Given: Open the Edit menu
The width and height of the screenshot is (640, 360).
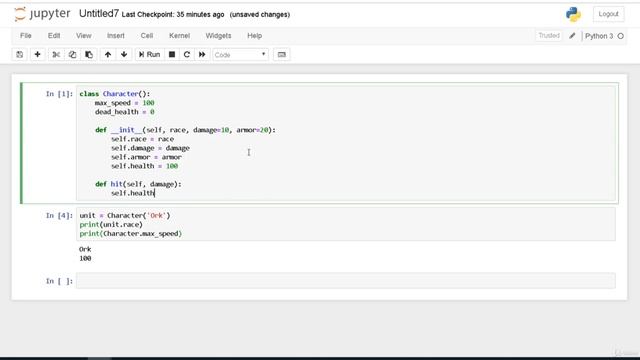Looking at the screenshot, I should click(54, 36).
